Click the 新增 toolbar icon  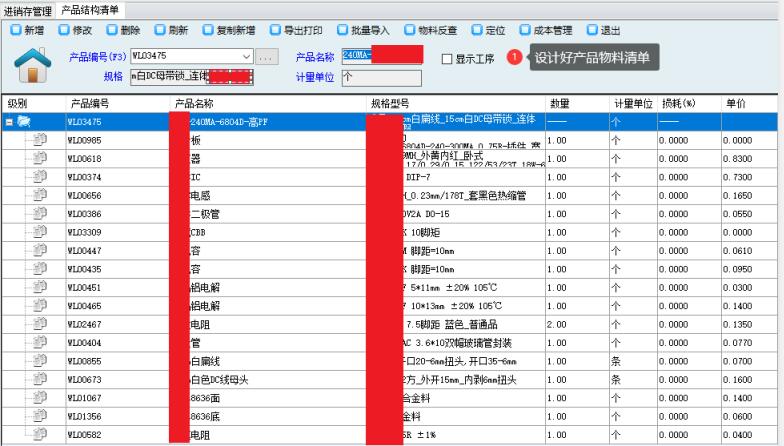click(16, 30)
